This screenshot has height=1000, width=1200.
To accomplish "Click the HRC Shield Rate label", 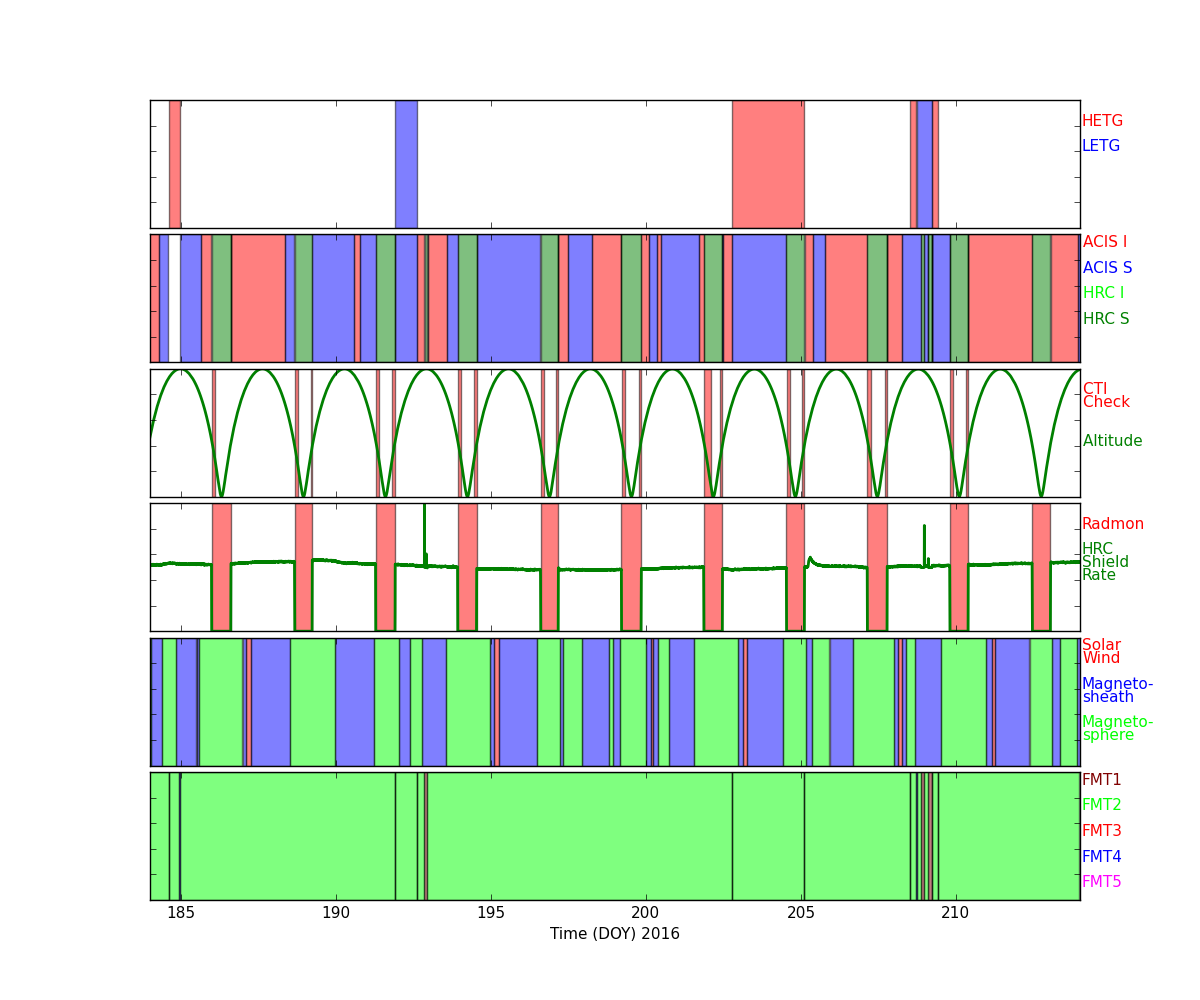I will coord(1105,562).
